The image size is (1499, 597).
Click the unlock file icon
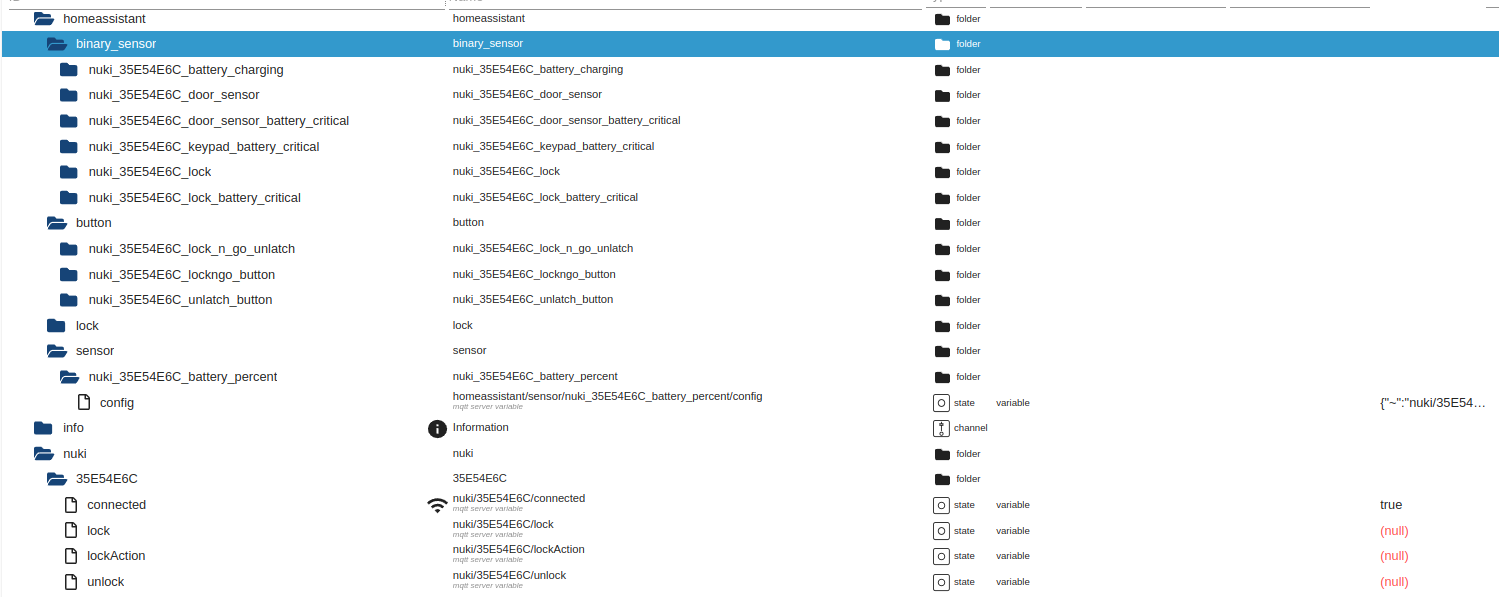pyautogui.click(x=71, y=581)
